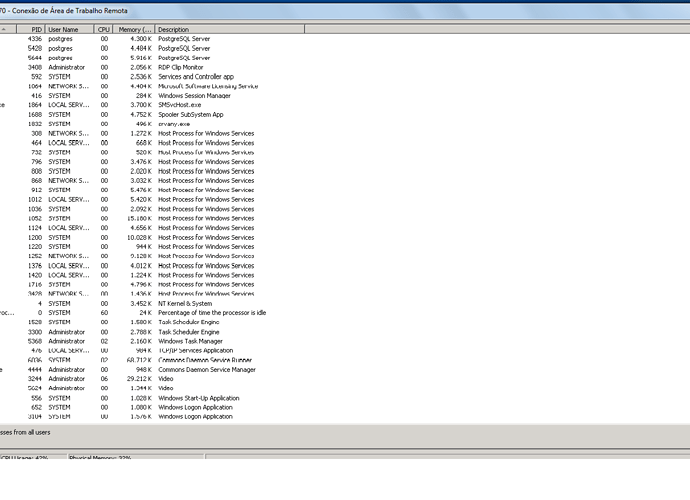Select the 'Windows Session Manager' row
The width and height of the screenshot is (690, 500).
(x=152, y=96)
